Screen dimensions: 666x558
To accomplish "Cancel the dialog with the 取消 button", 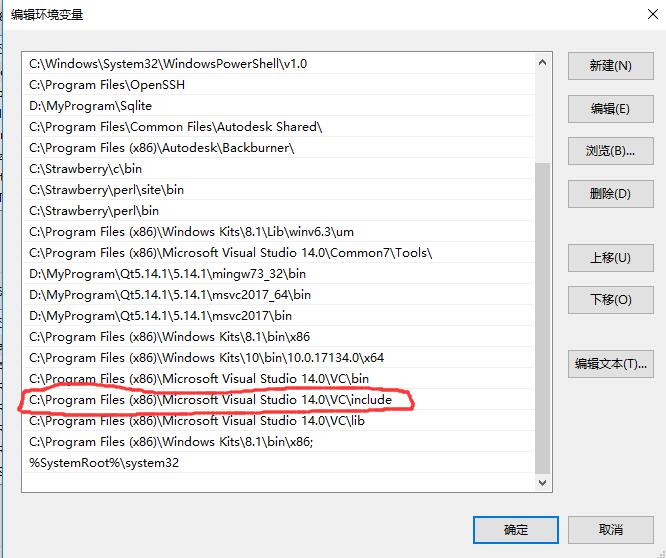I will tap(610, 530).
